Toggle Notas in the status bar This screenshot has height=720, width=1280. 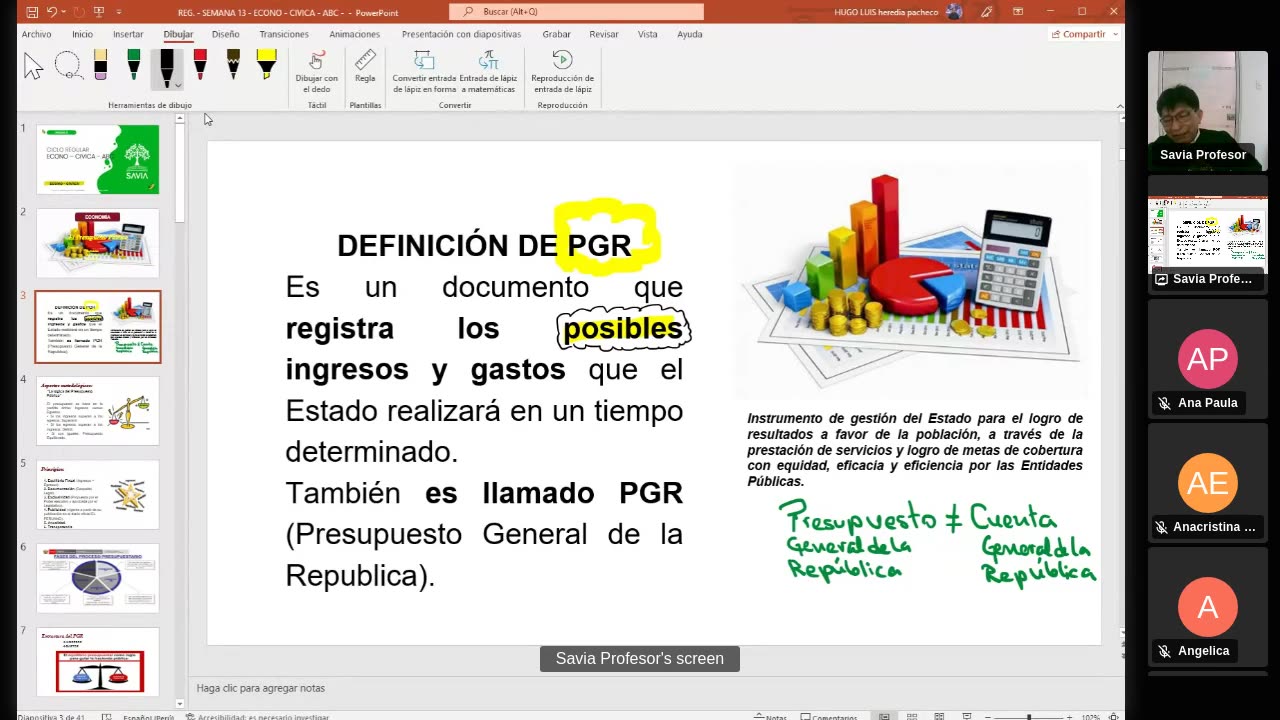769,716
